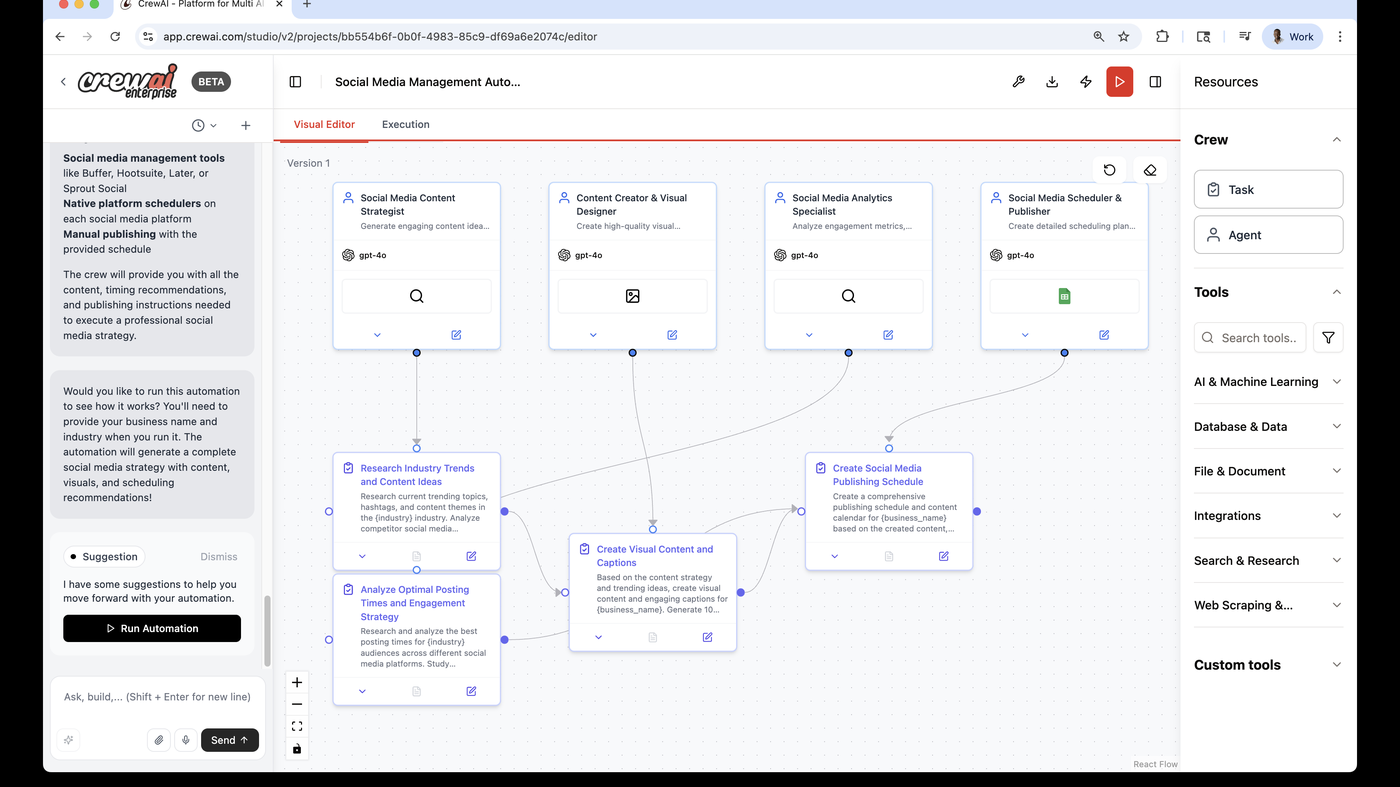Click the download icon in the top bar

point(1052,82)
